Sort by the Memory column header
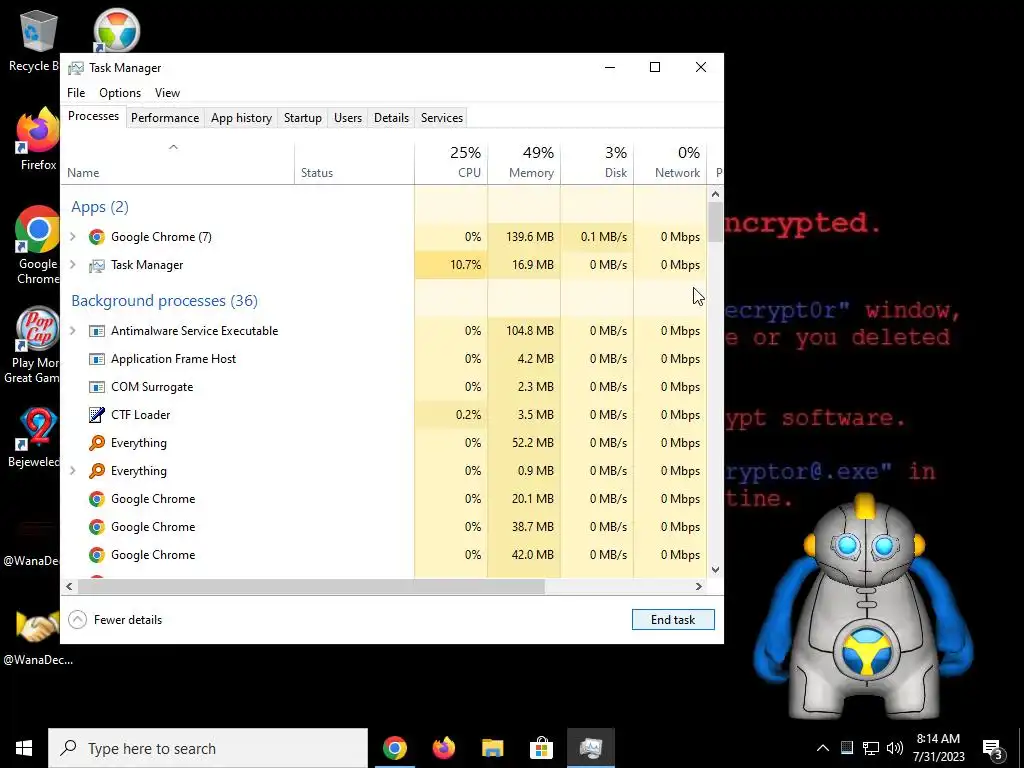This screenshot has height=768, width=1024. click(x=524, y=162)
